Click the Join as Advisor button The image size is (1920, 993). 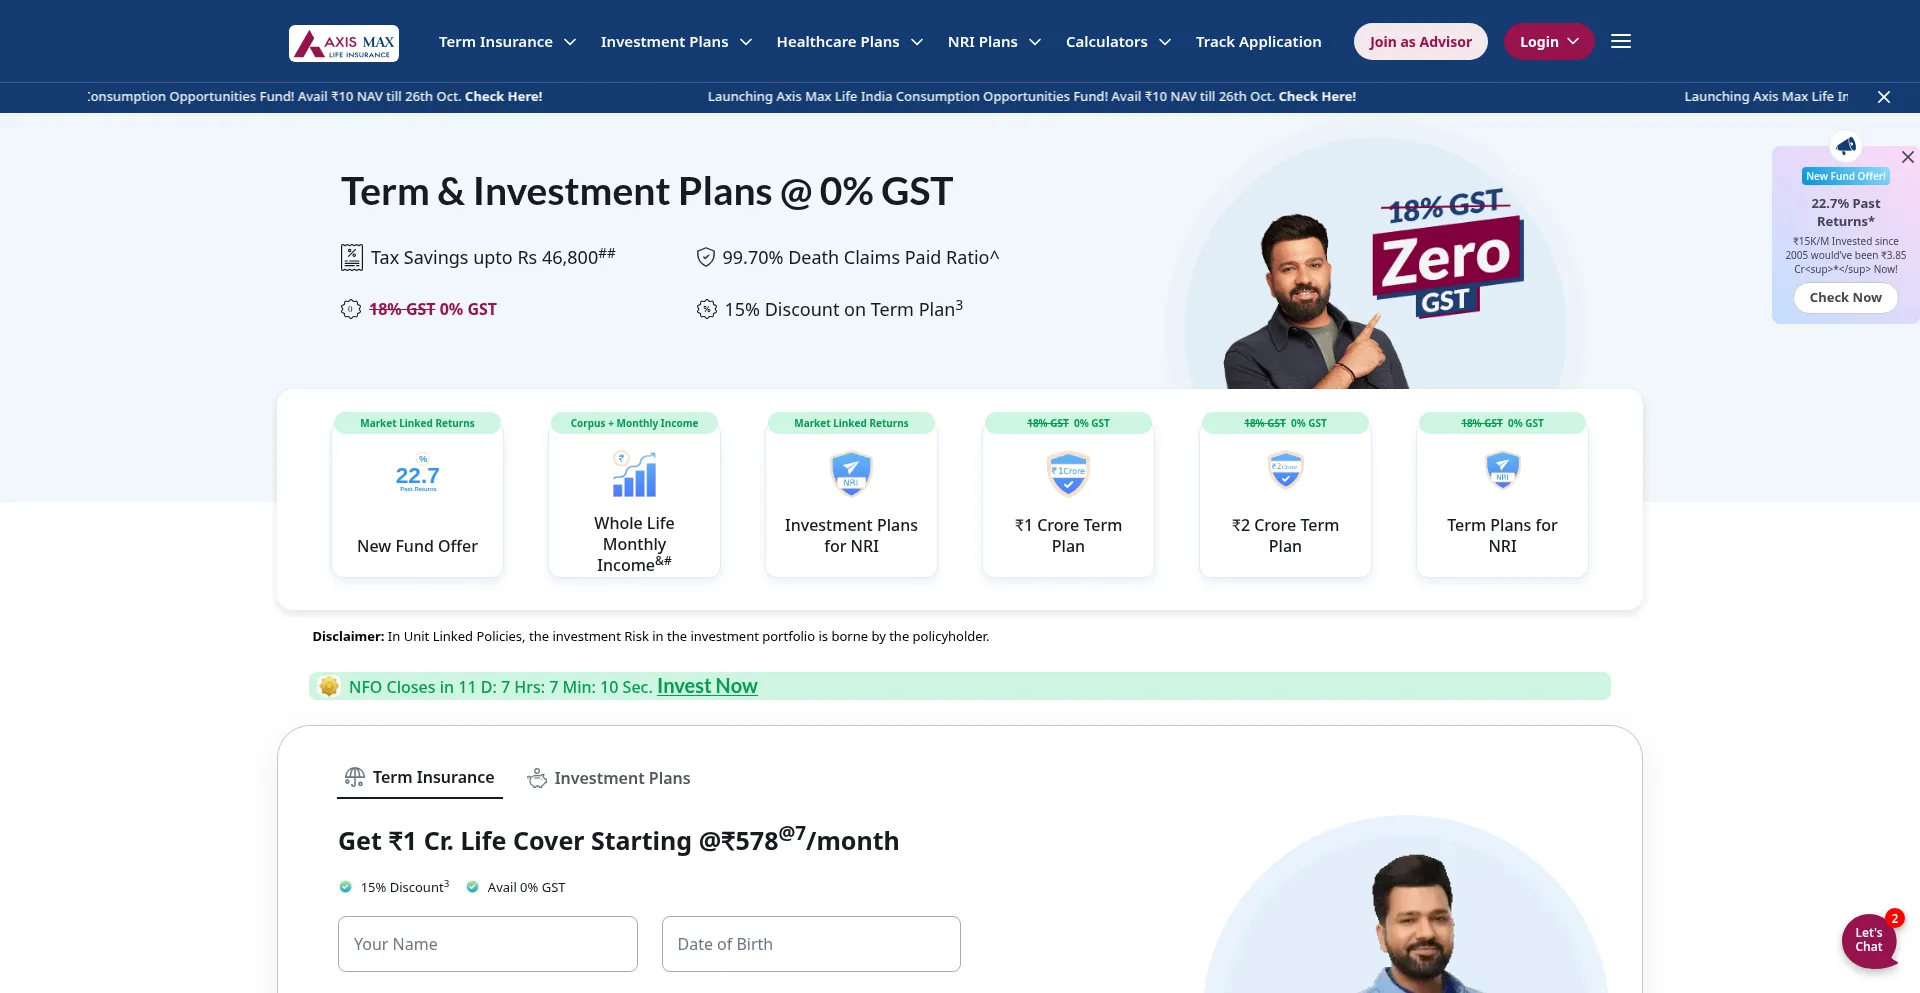click(x=1420, y=41)
